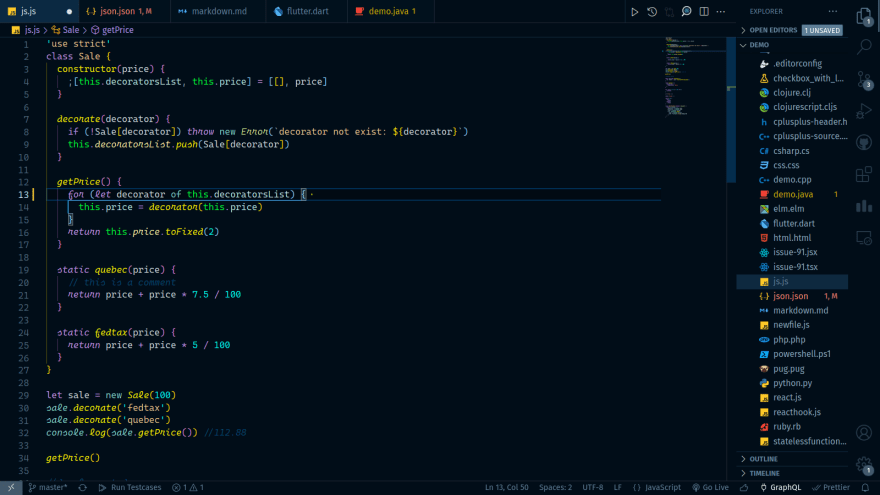Open the Run and Debug activity icon
880x495 pixels.
(864, 111)
